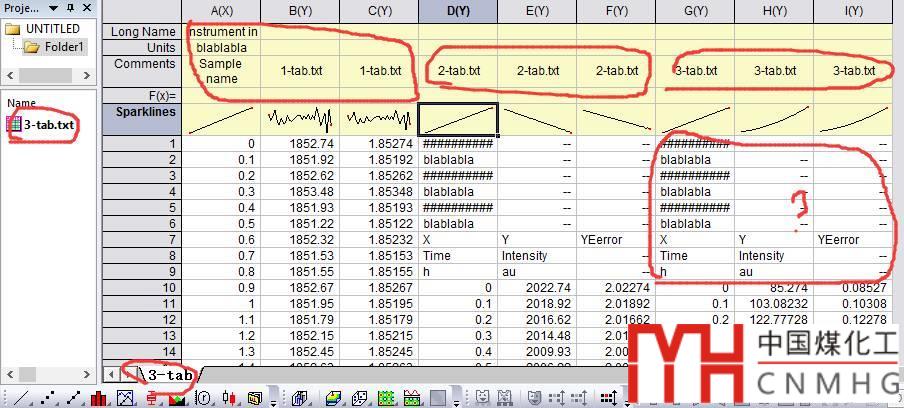The image size is (904, 408).
Task: Click the A(X) column sparkline thumbnail
Action: pyautogui.click(x=220, y=120)
